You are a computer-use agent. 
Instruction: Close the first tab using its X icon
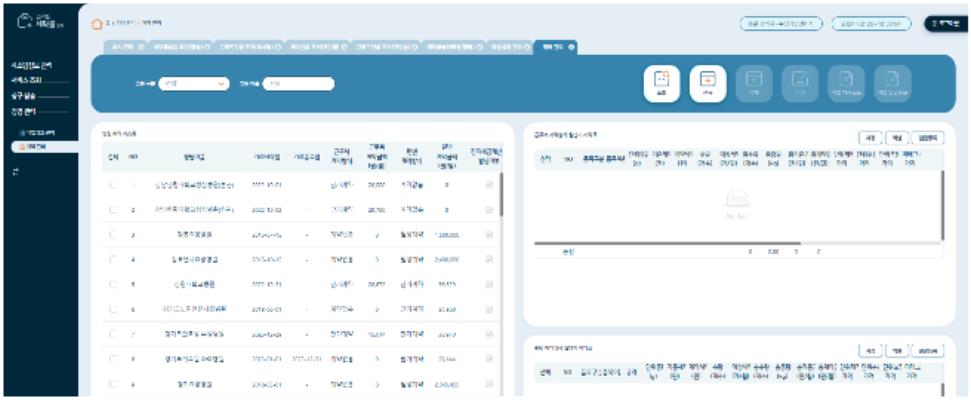[x=143, y=47]
